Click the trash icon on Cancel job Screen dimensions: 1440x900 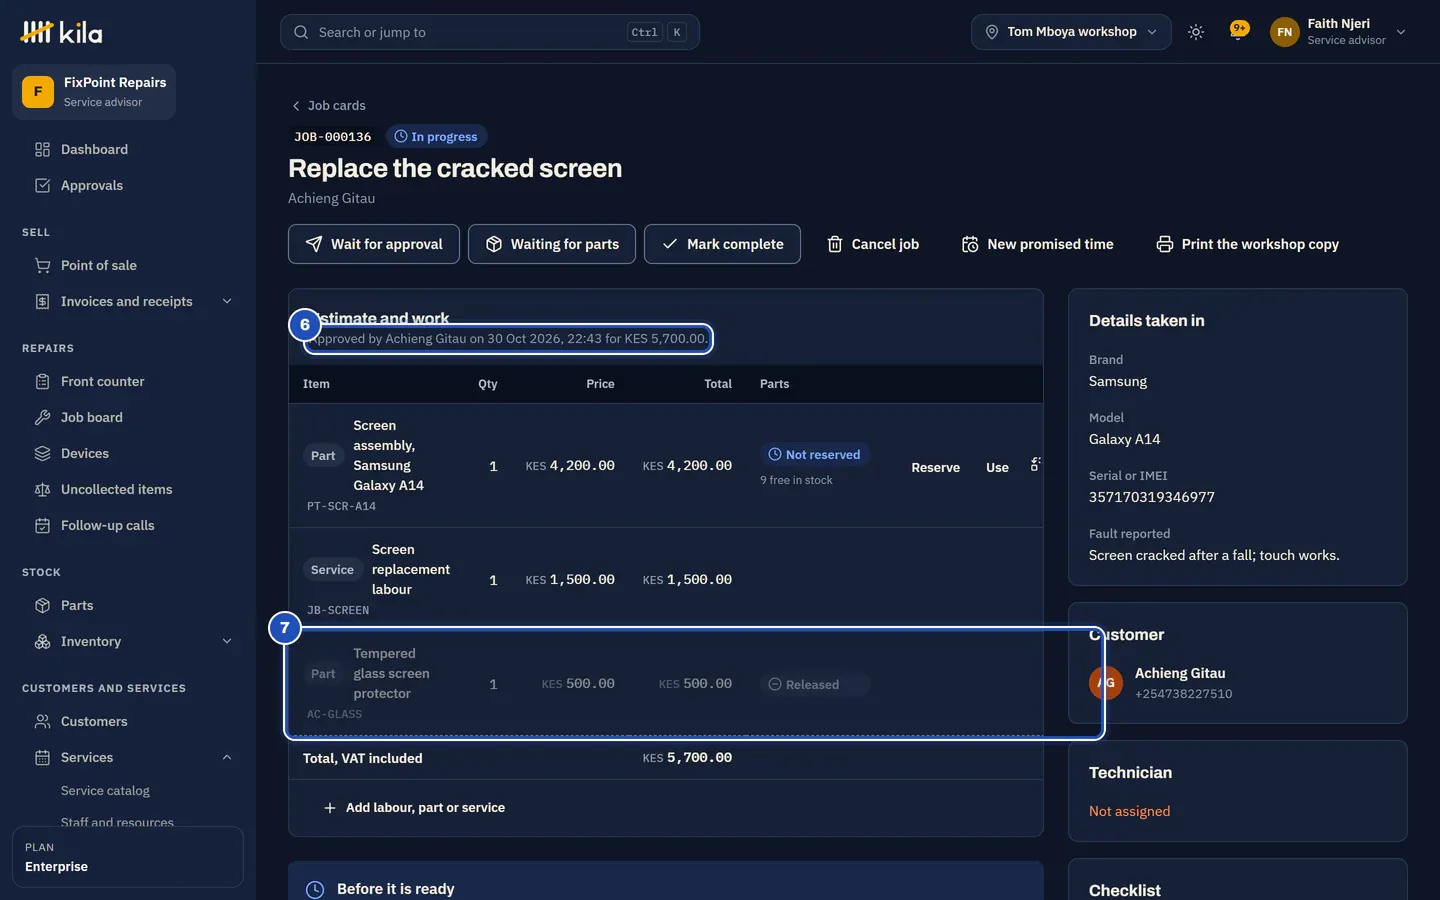835,244
